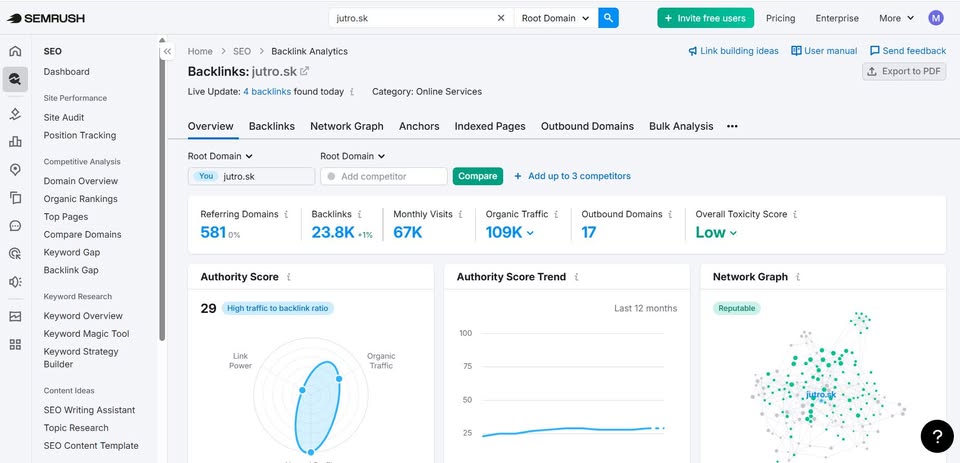Open Keyword Magic Tool in sidebar
Image resolution: width=960 pixels, height=463 pixels.
[86, 334]
